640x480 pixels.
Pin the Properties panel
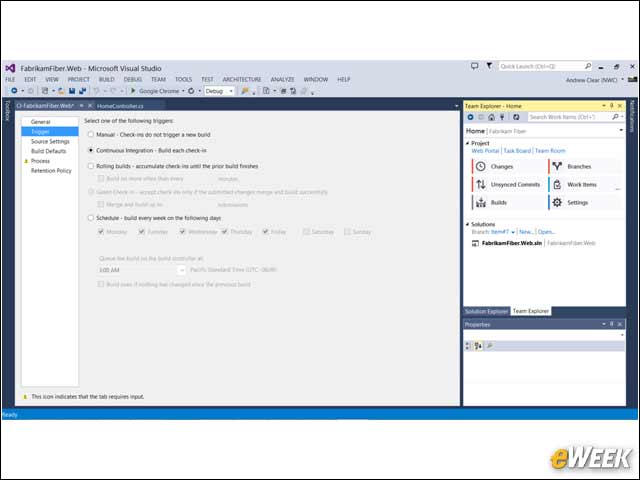click(x=611, y=324)
